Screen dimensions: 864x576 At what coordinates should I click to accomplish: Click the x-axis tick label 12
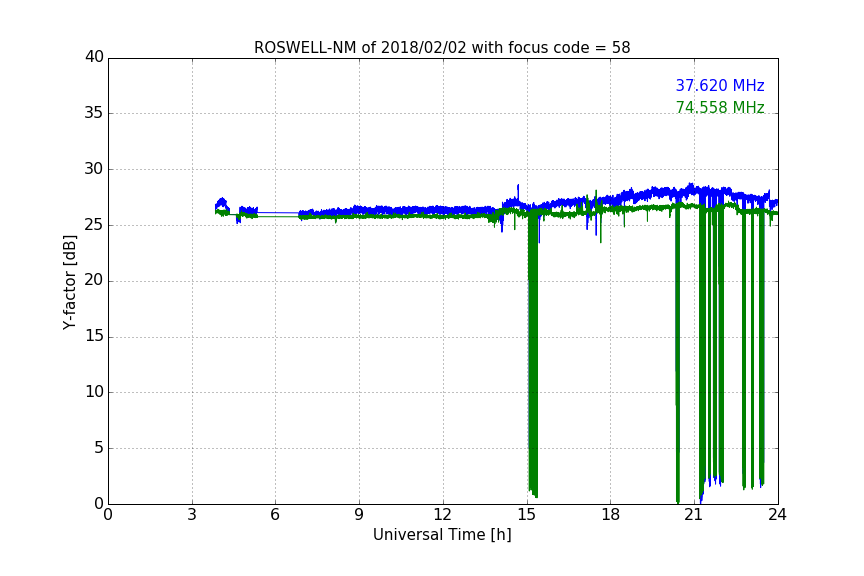tap(443, 515)
